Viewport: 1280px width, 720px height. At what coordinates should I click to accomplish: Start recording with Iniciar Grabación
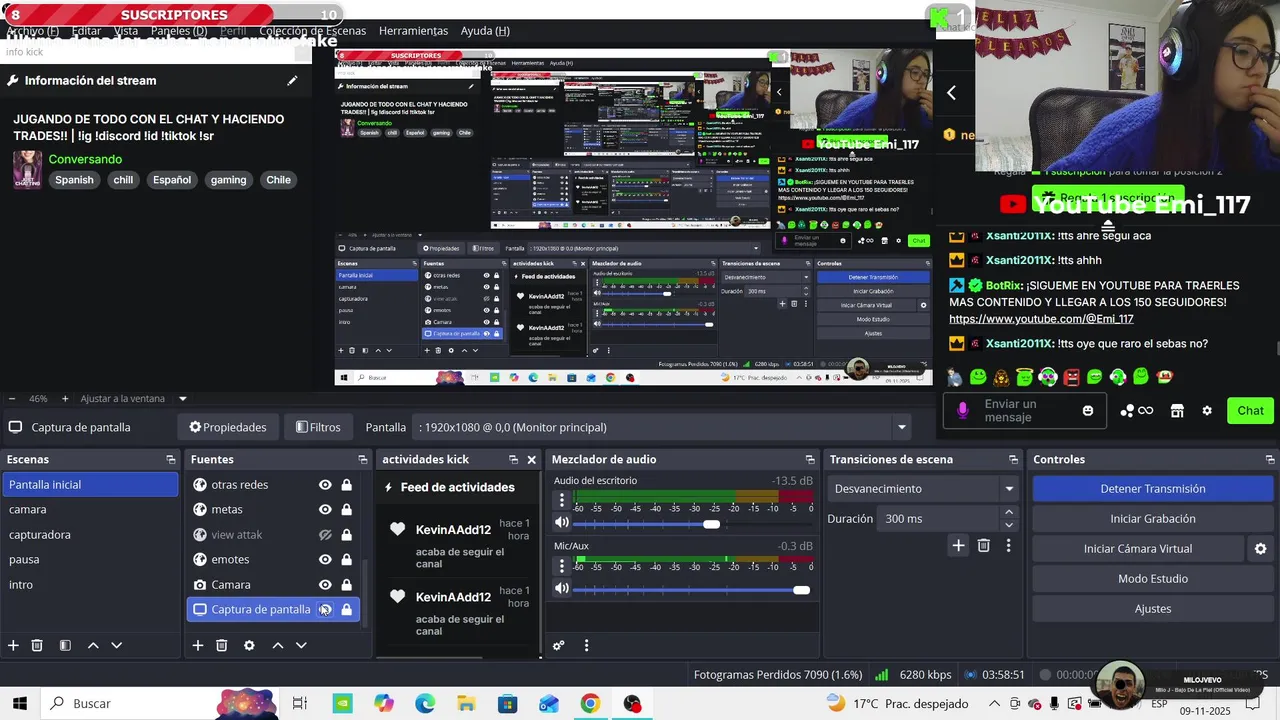[1153, 519]
